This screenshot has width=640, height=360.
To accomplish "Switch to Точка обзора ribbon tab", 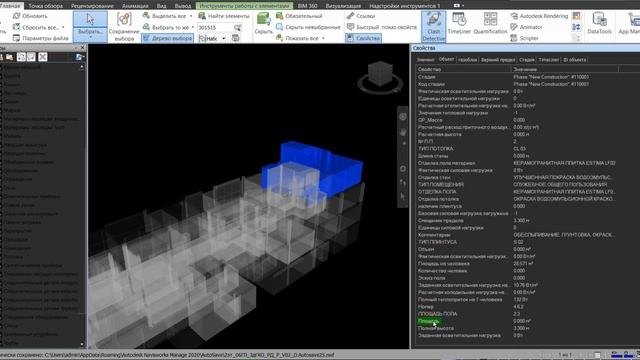I will 45,6.
